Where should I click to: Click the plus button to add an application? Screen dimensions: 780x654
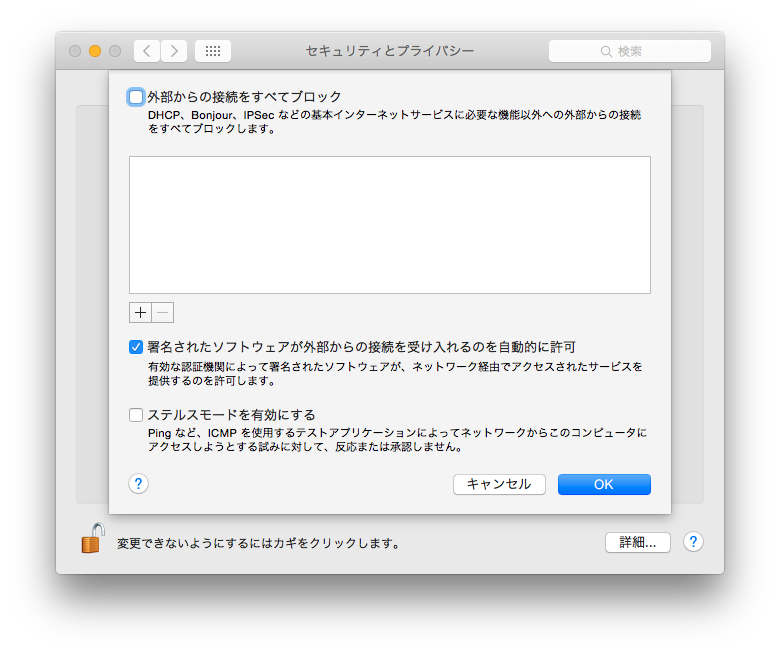point(140,312)
